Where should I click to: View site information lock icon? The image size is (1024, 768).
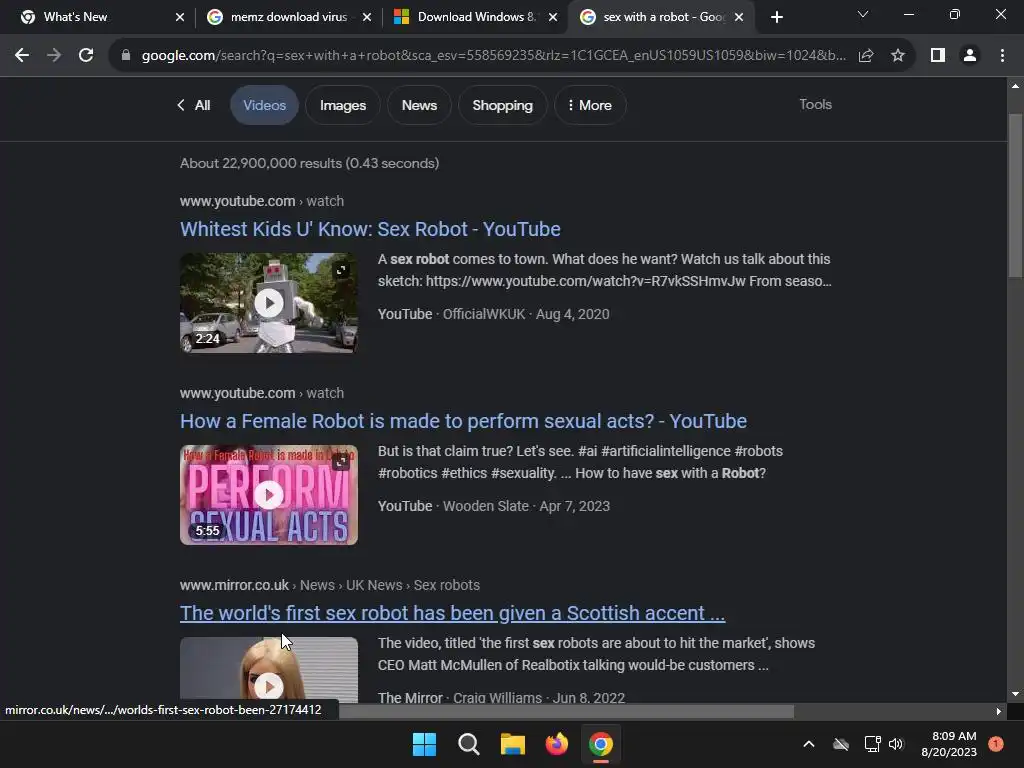pyautogui.click(x=126, y=56)
